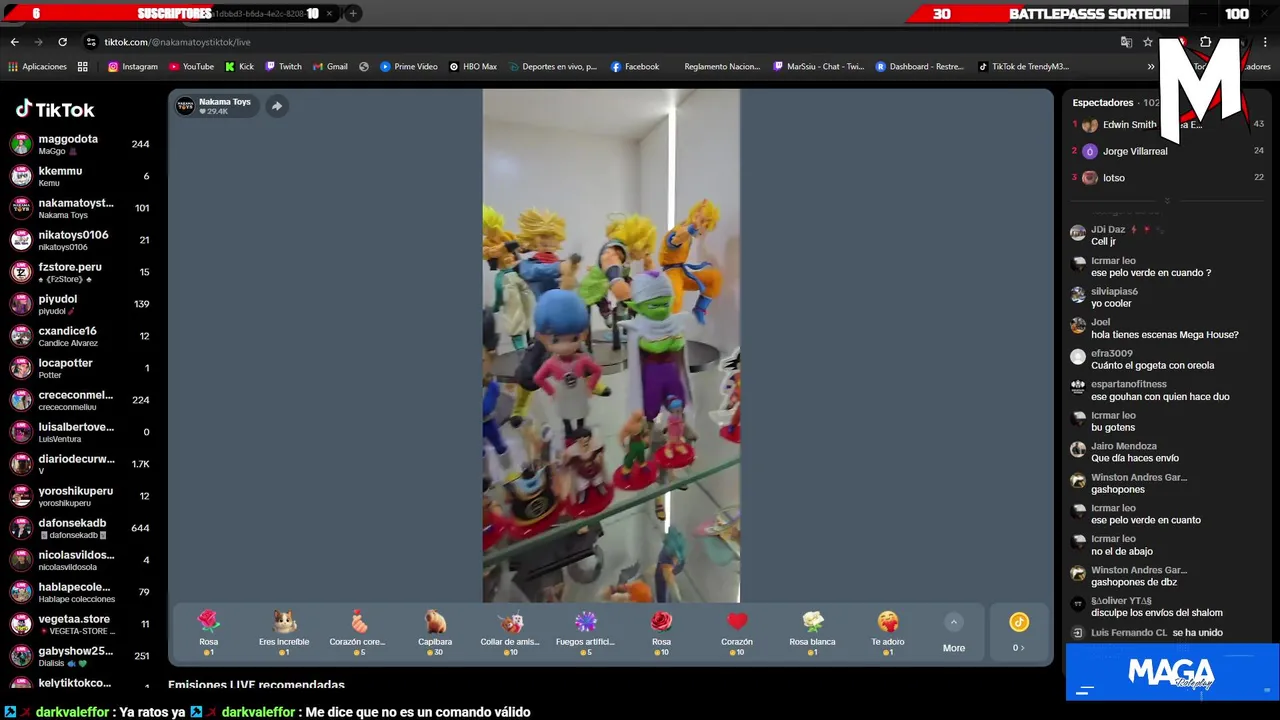
Task: Send the Eres increíble gift
Action: click(284, 633)
